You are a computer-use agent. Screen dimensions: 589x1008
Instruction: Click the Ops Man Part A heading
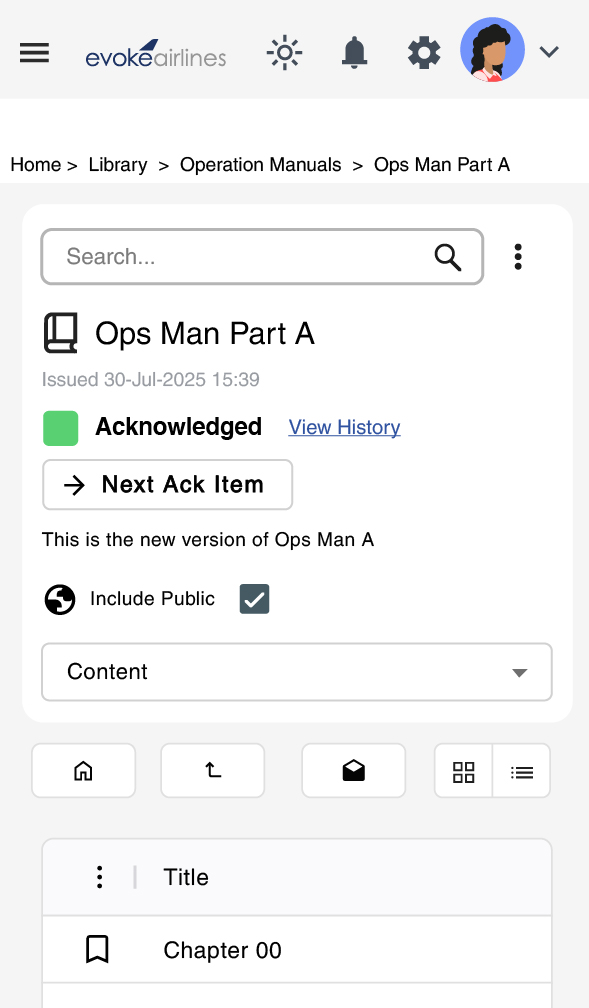205,334
